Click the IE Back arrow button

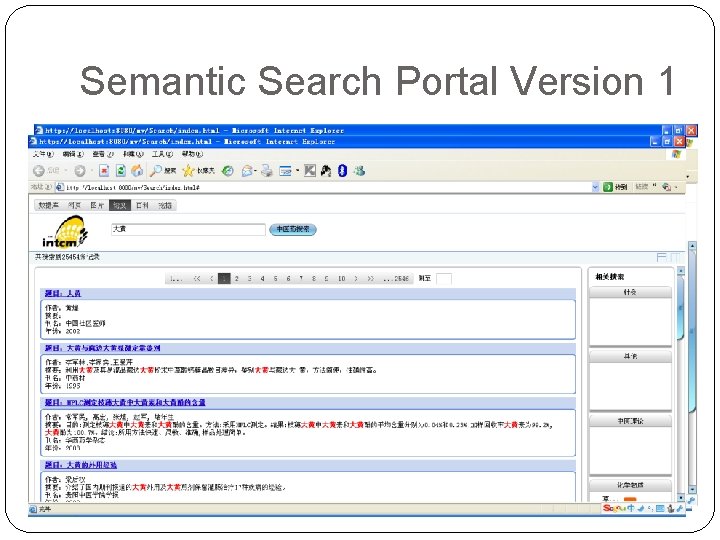click(x=39, y=171)
